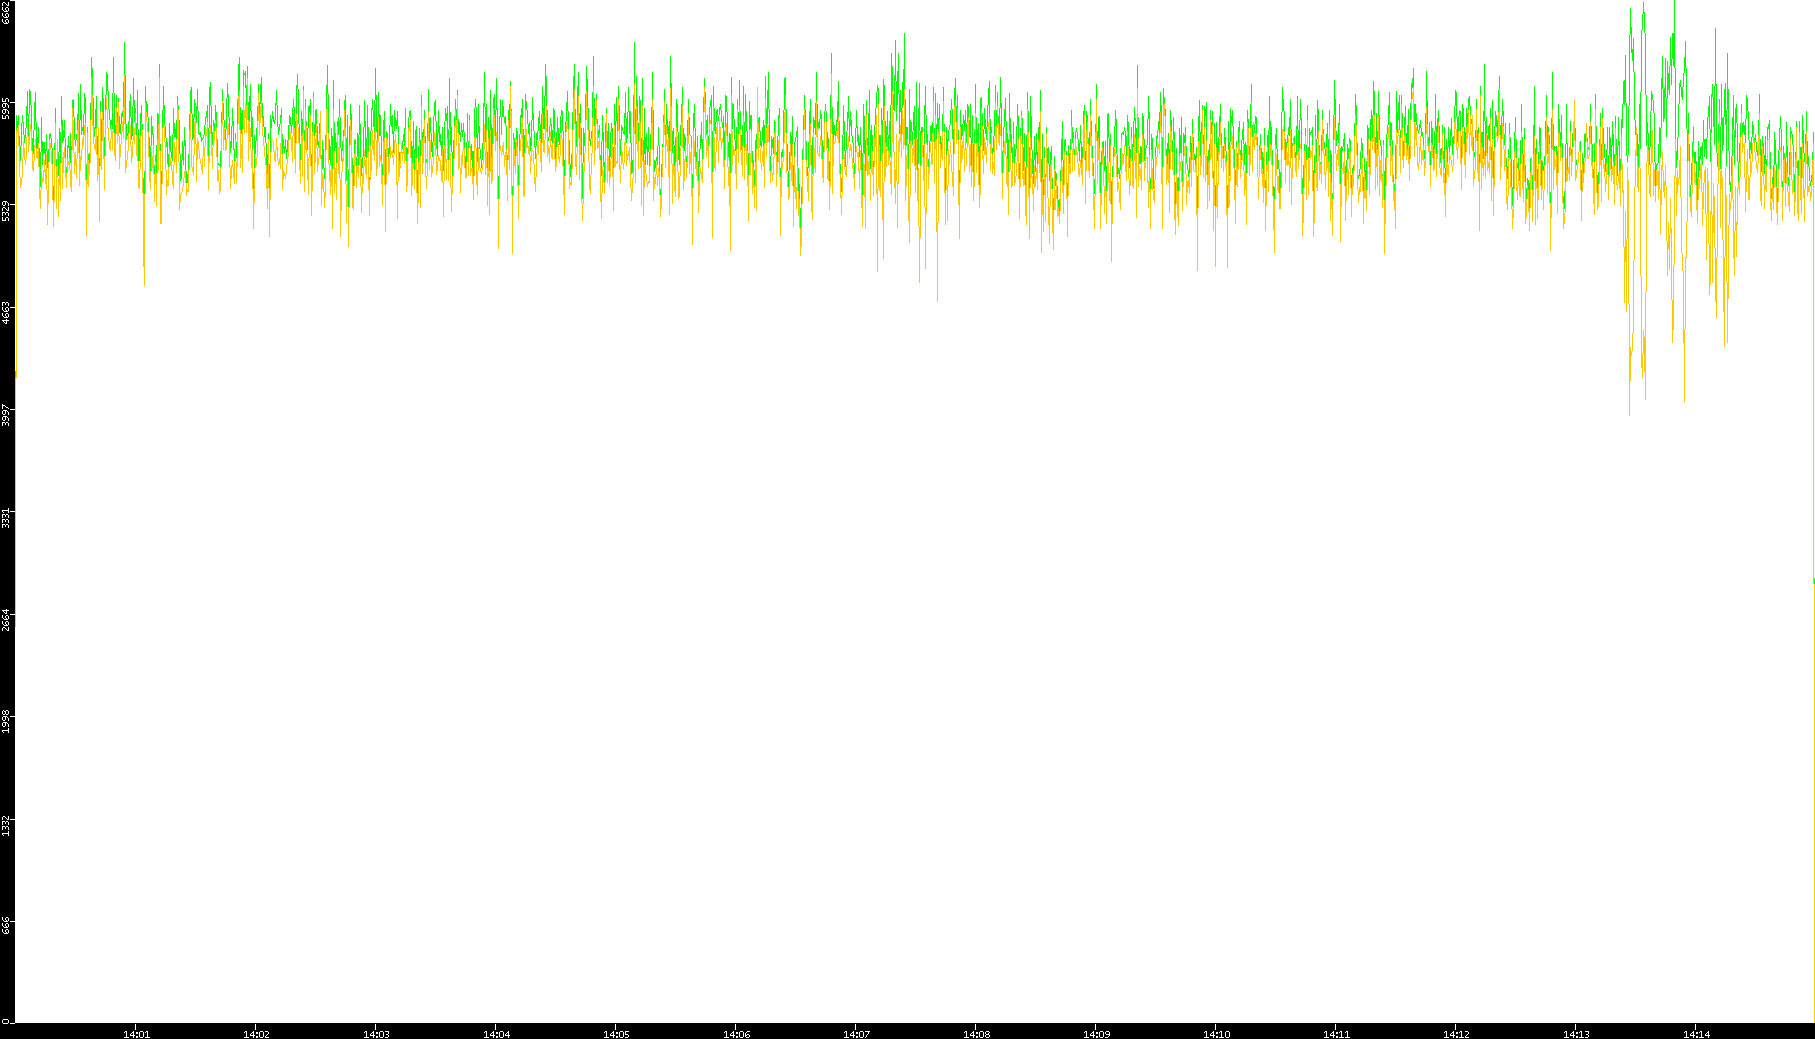Select the 14:14 time axis label

(1696, 1034)
